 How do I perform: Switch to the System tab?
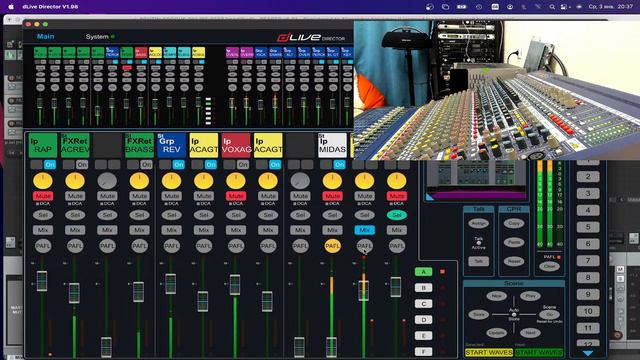click(97, 37)
